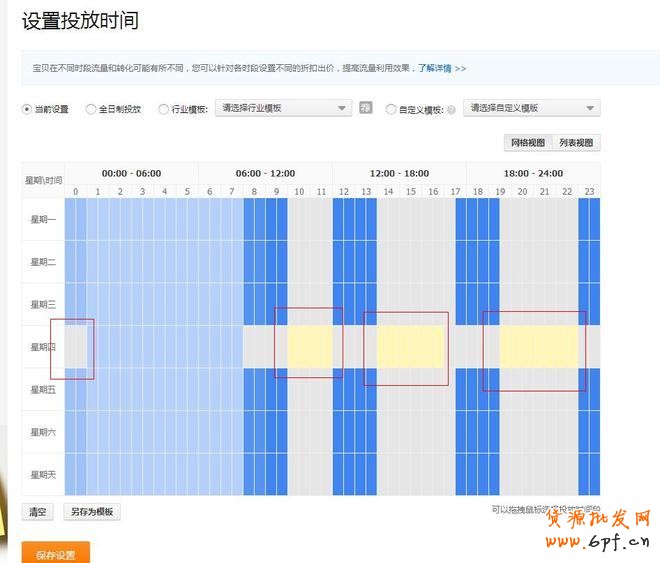Viewport: 660px width, 563px height.
Task: Select the 当前设置 radio button
Action: (27, 109)
